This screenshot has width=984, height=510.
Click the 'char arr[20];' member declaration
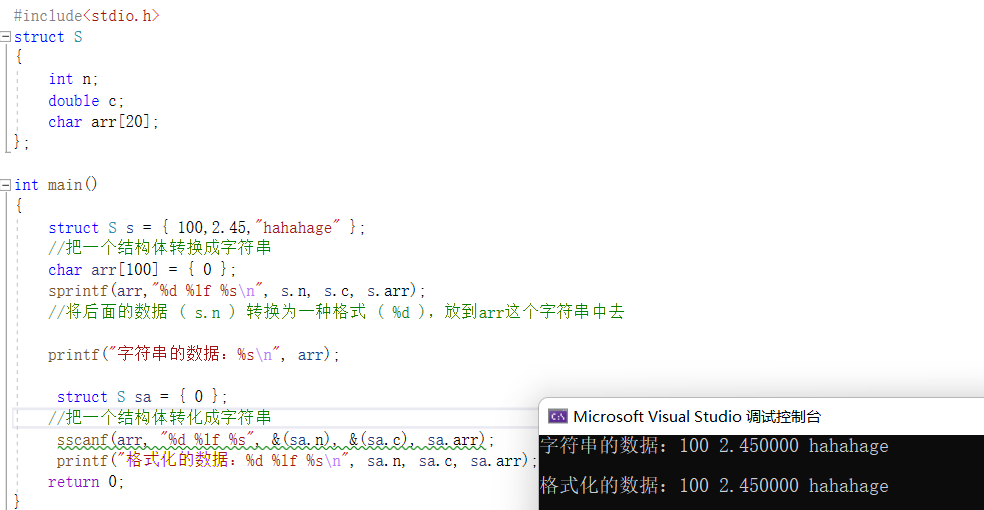(103, 122)
